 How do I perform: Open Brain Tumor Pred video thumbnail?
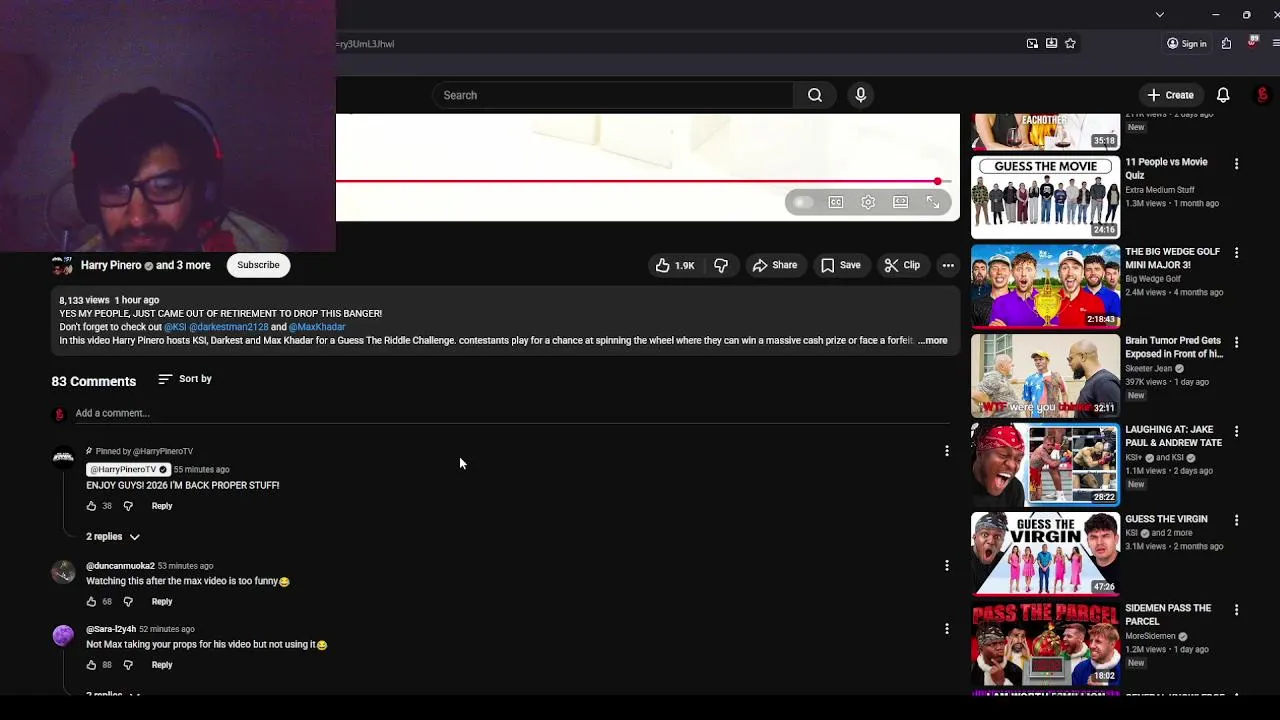pyautogui.click(x=1045, y=375)
